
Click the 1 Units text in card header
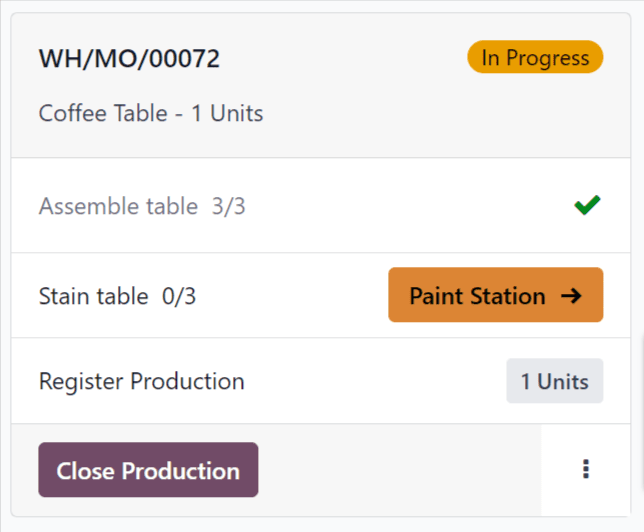[x=227, y=113]
